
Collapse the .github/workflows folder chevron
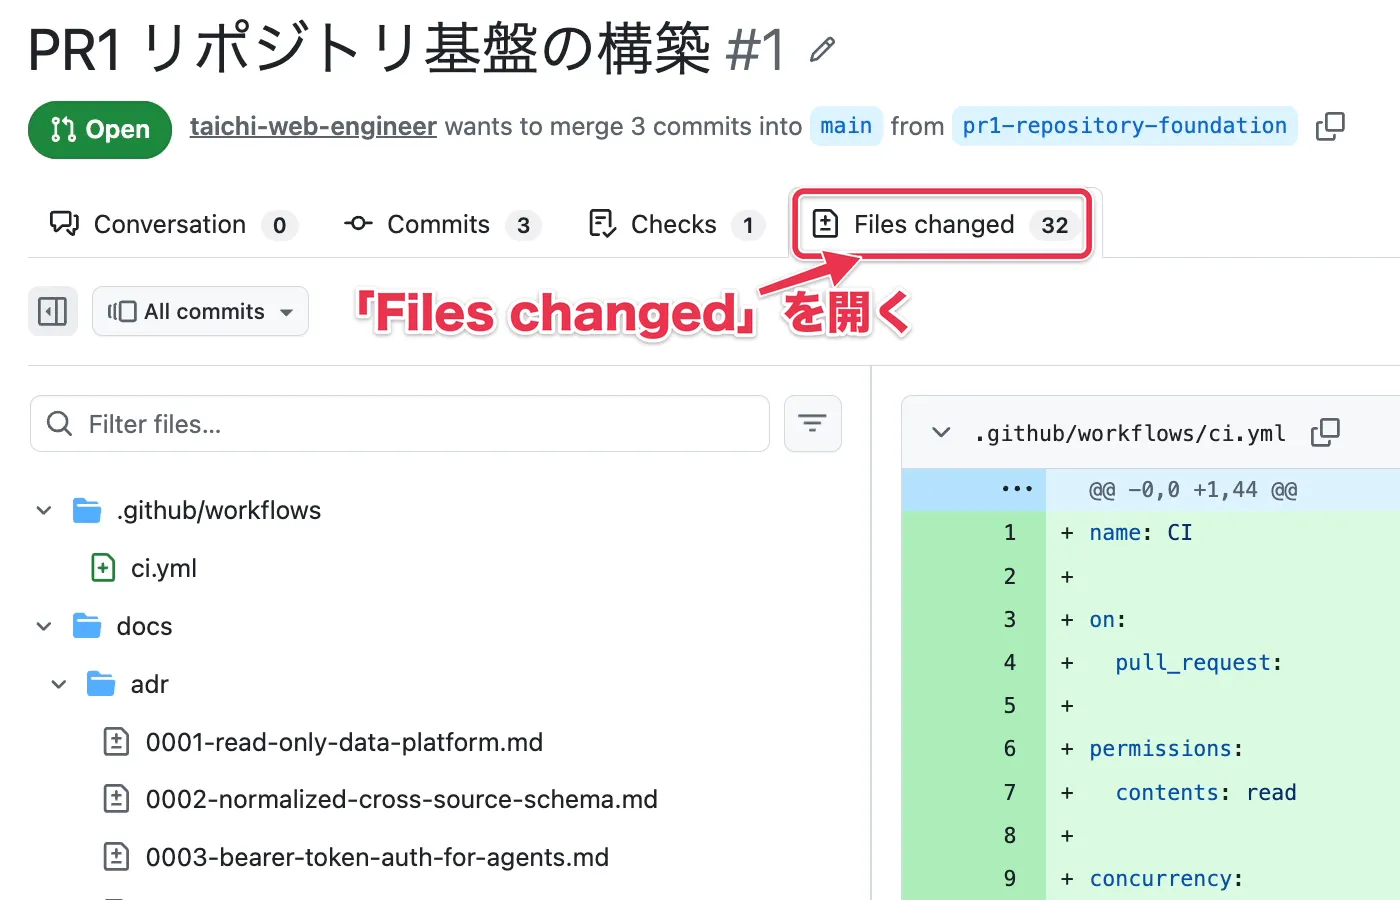(x=44, y=511)
